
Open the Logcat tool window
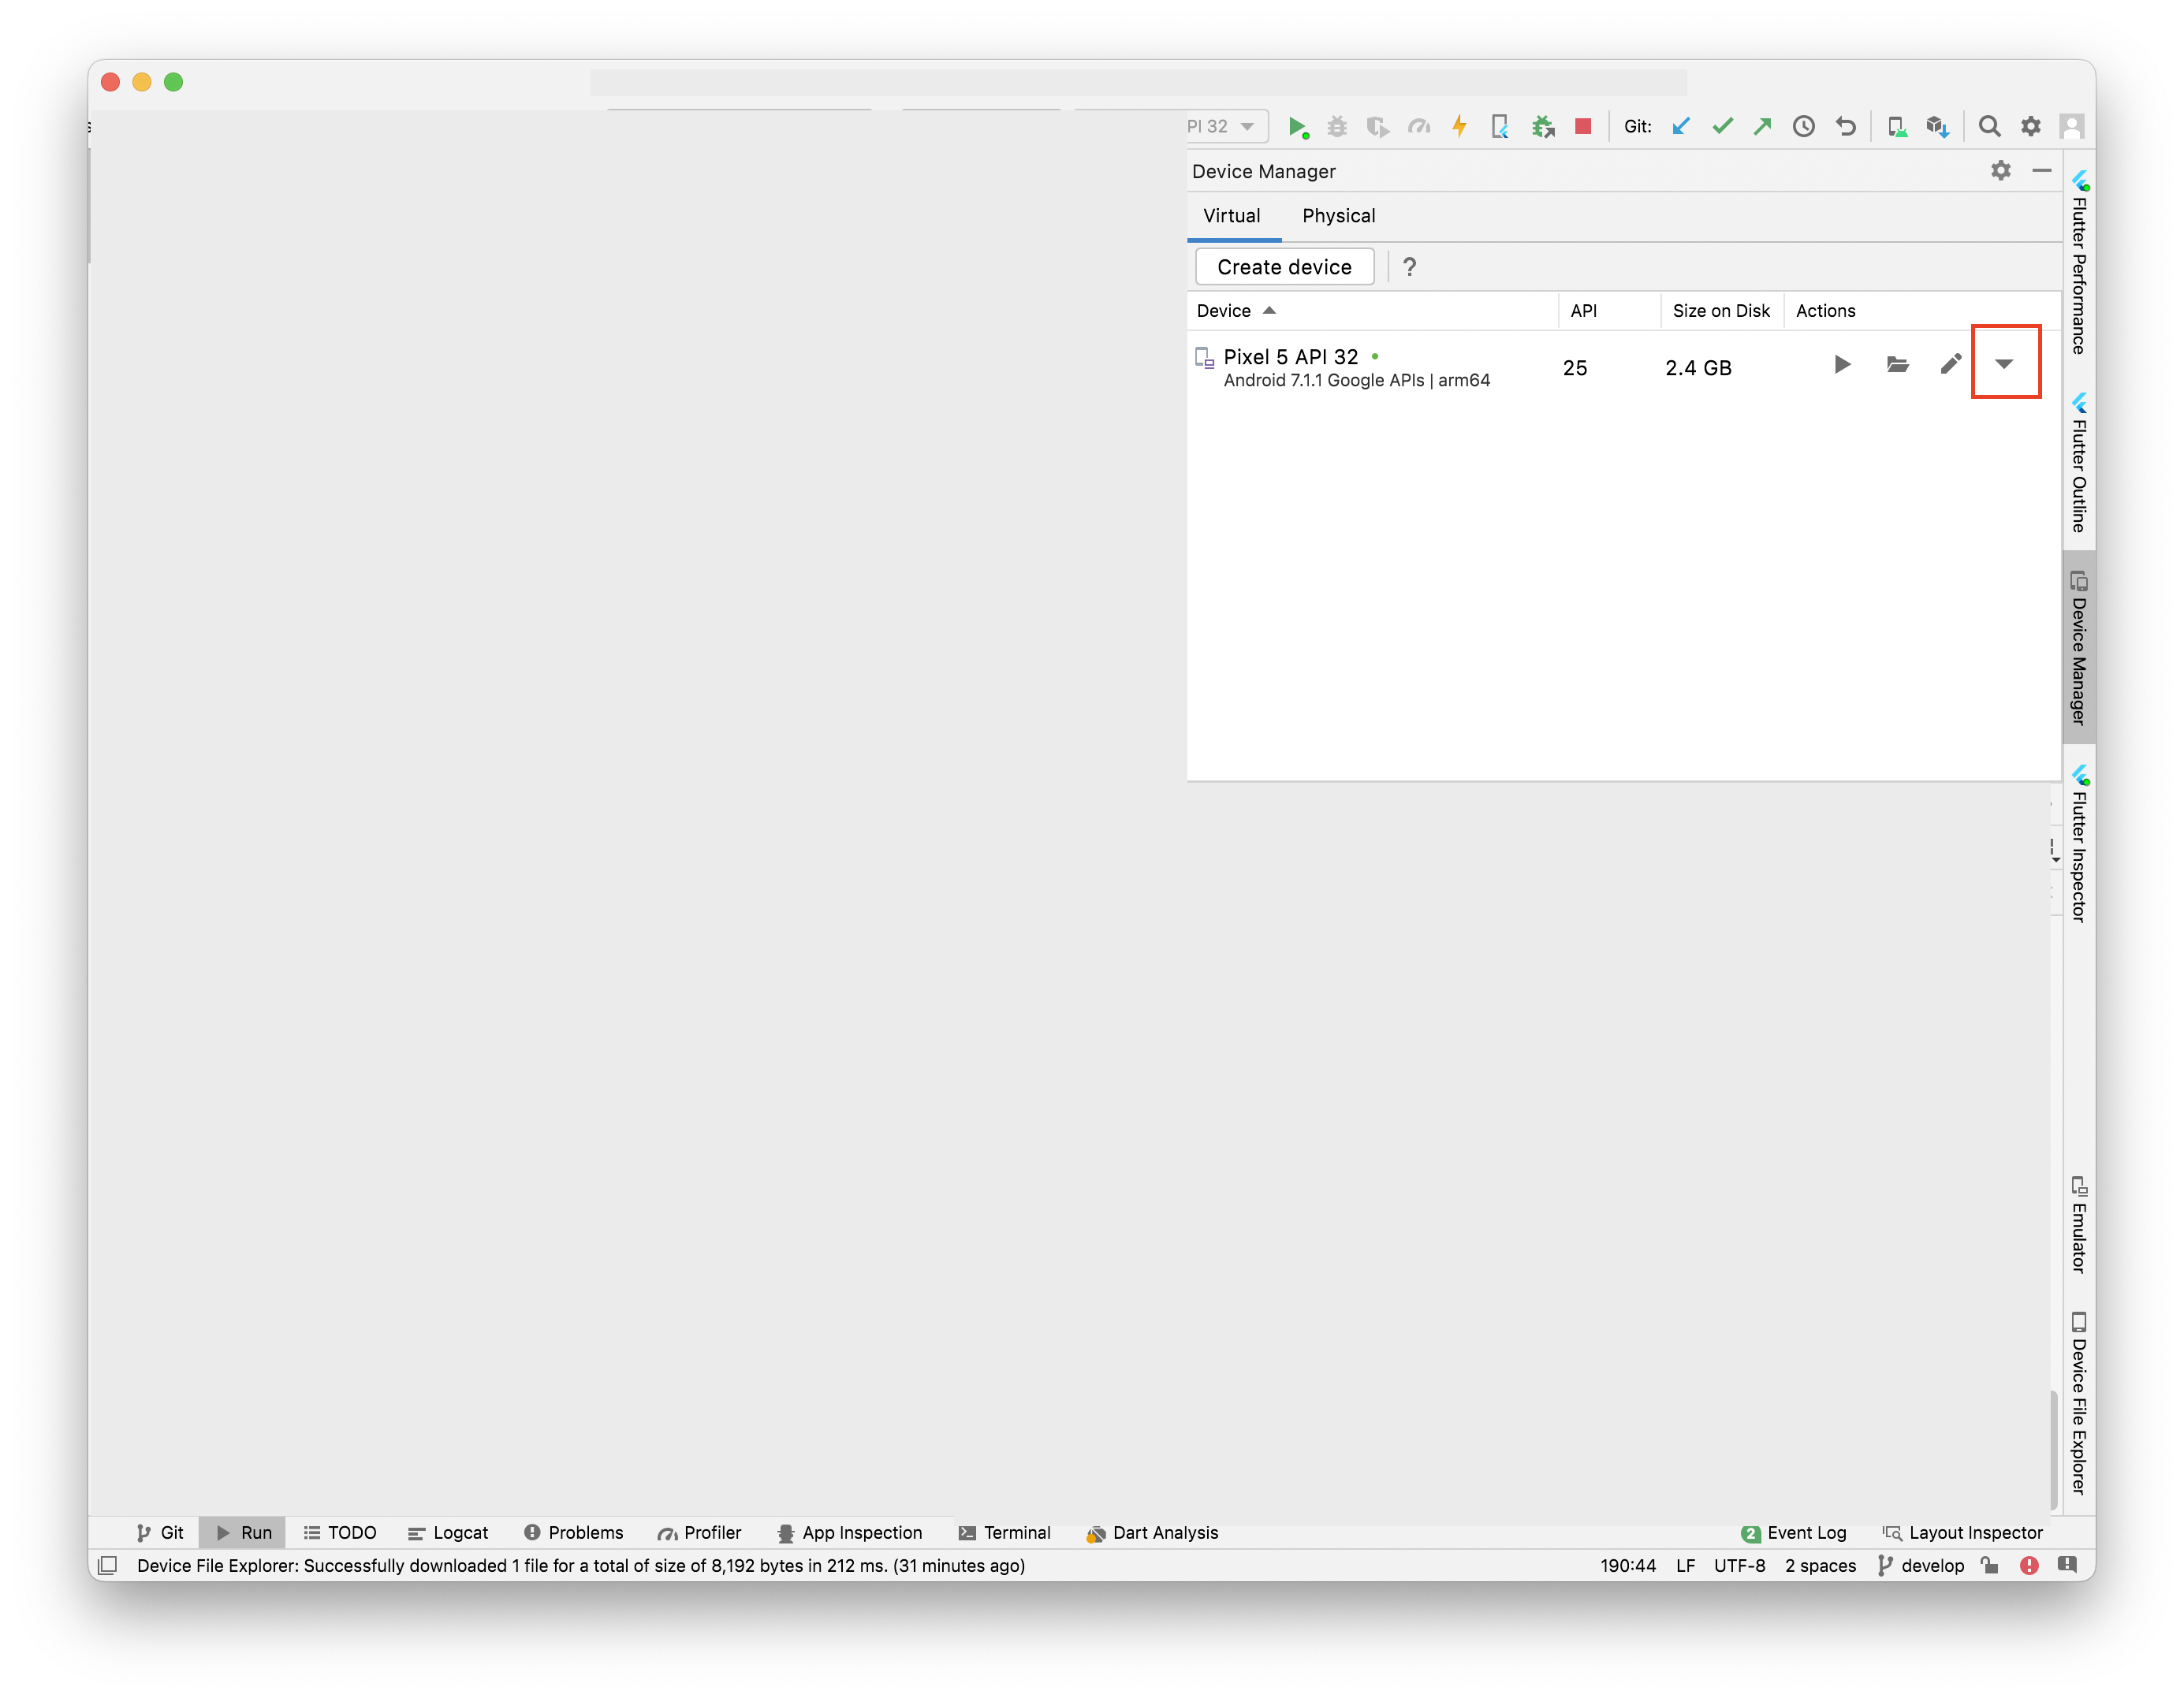coord(448,1532)
